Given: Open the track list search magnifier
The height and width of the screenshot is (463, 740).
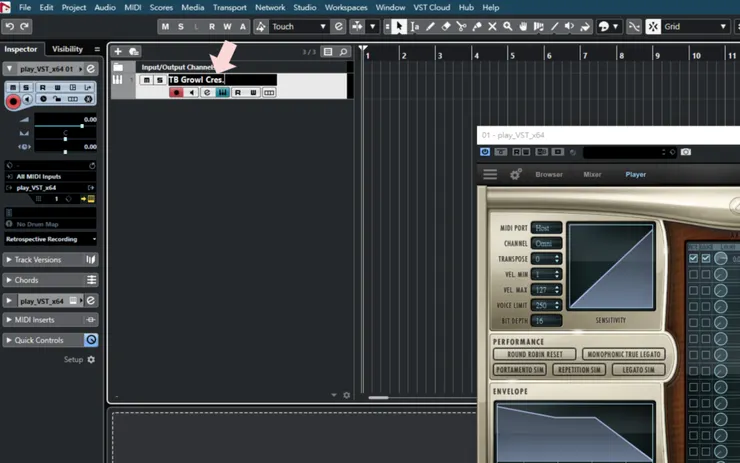Looking at the screenshot, I should [x=344, y=51].
